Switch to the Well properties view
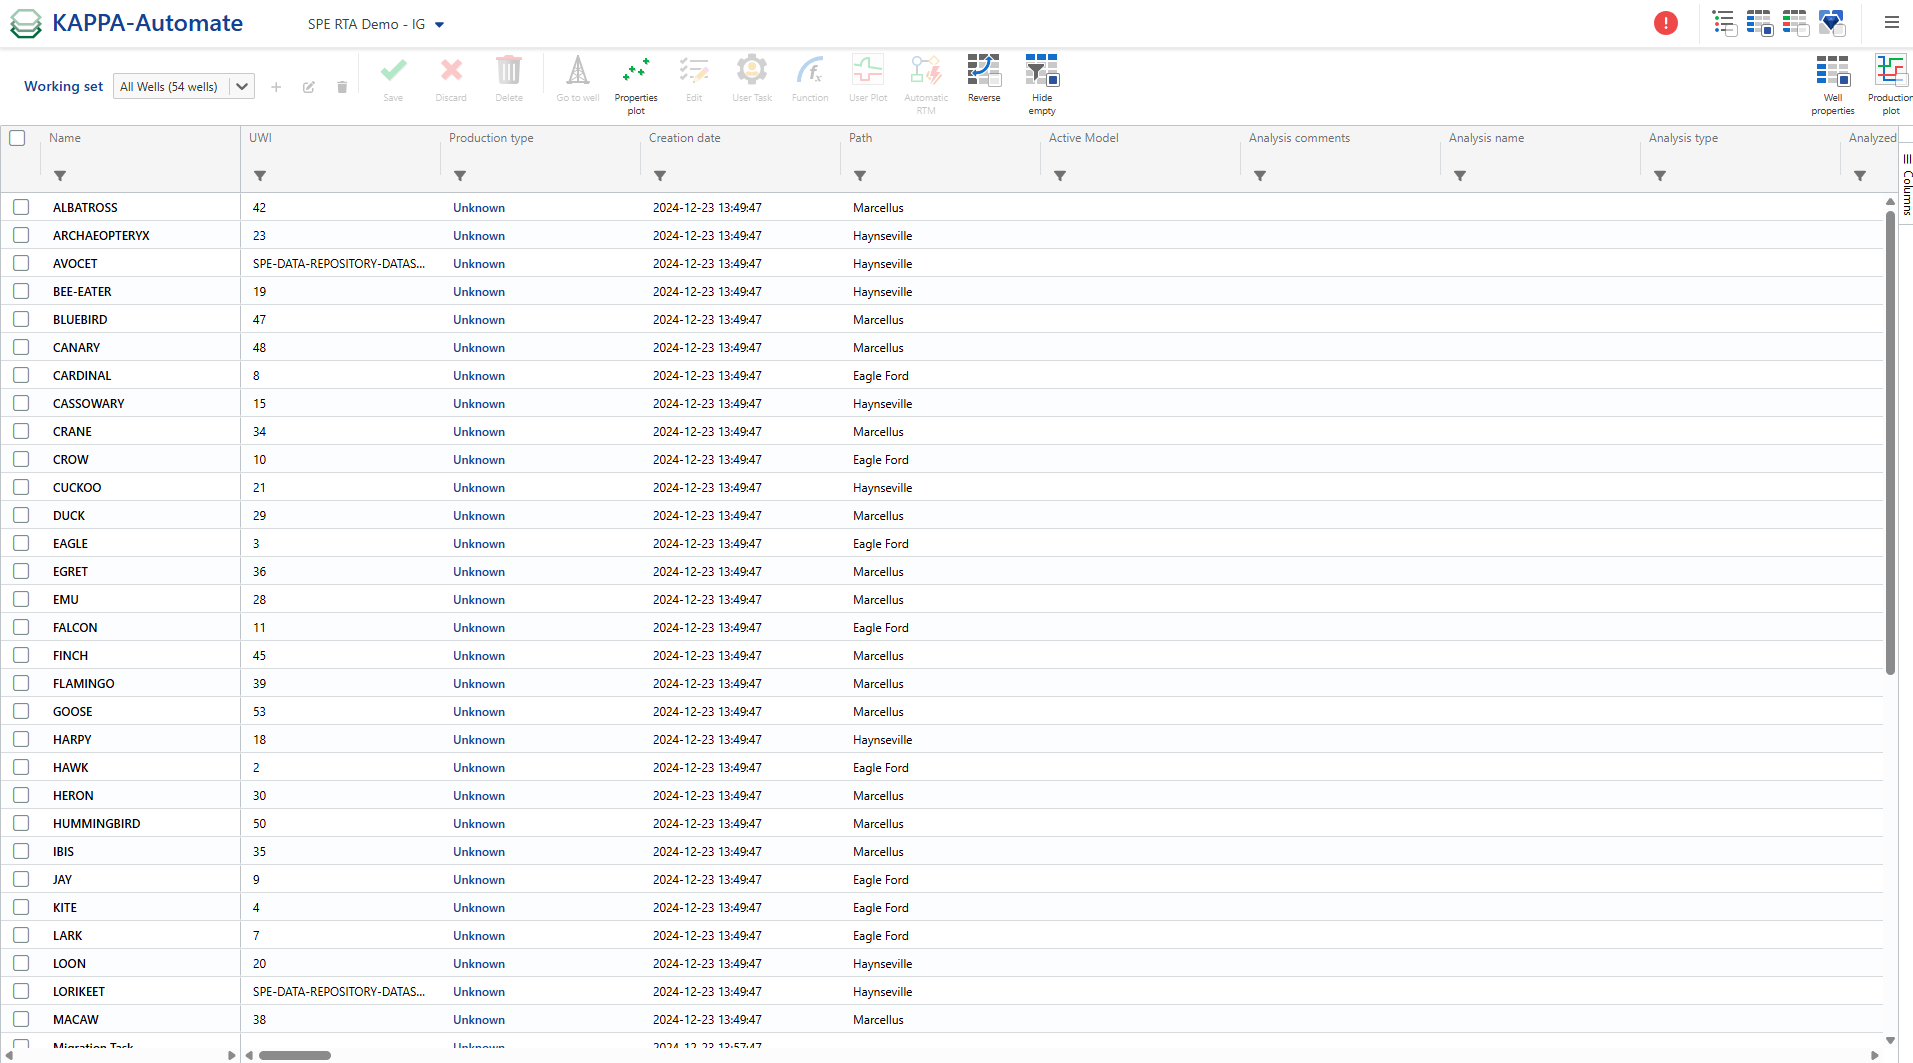1913x1063 pixels. [1833, 84]
